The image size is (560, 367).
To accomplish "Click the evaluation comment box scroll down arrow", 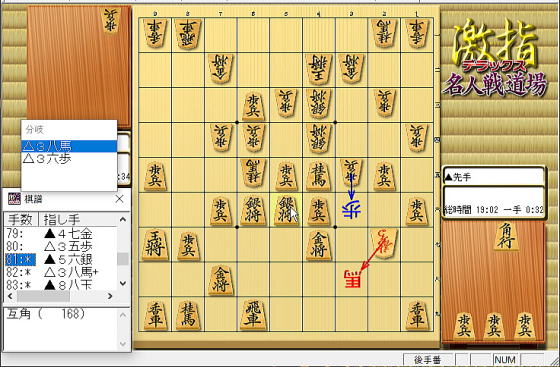I will 123,344.
